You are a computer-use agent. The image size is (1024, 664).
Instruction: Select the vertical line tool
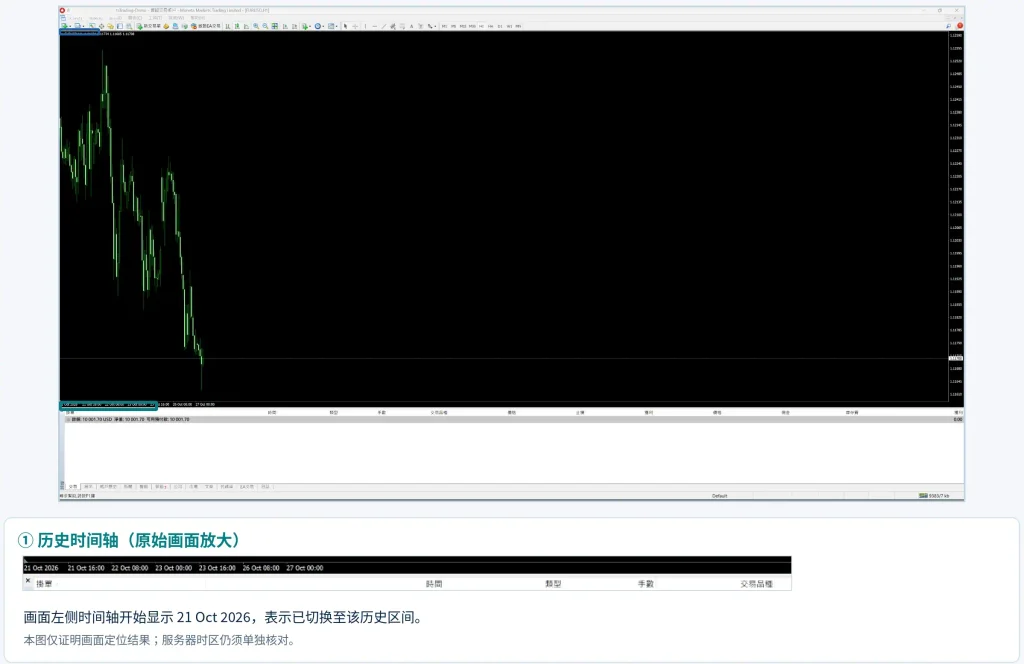[x=366, y=26]
